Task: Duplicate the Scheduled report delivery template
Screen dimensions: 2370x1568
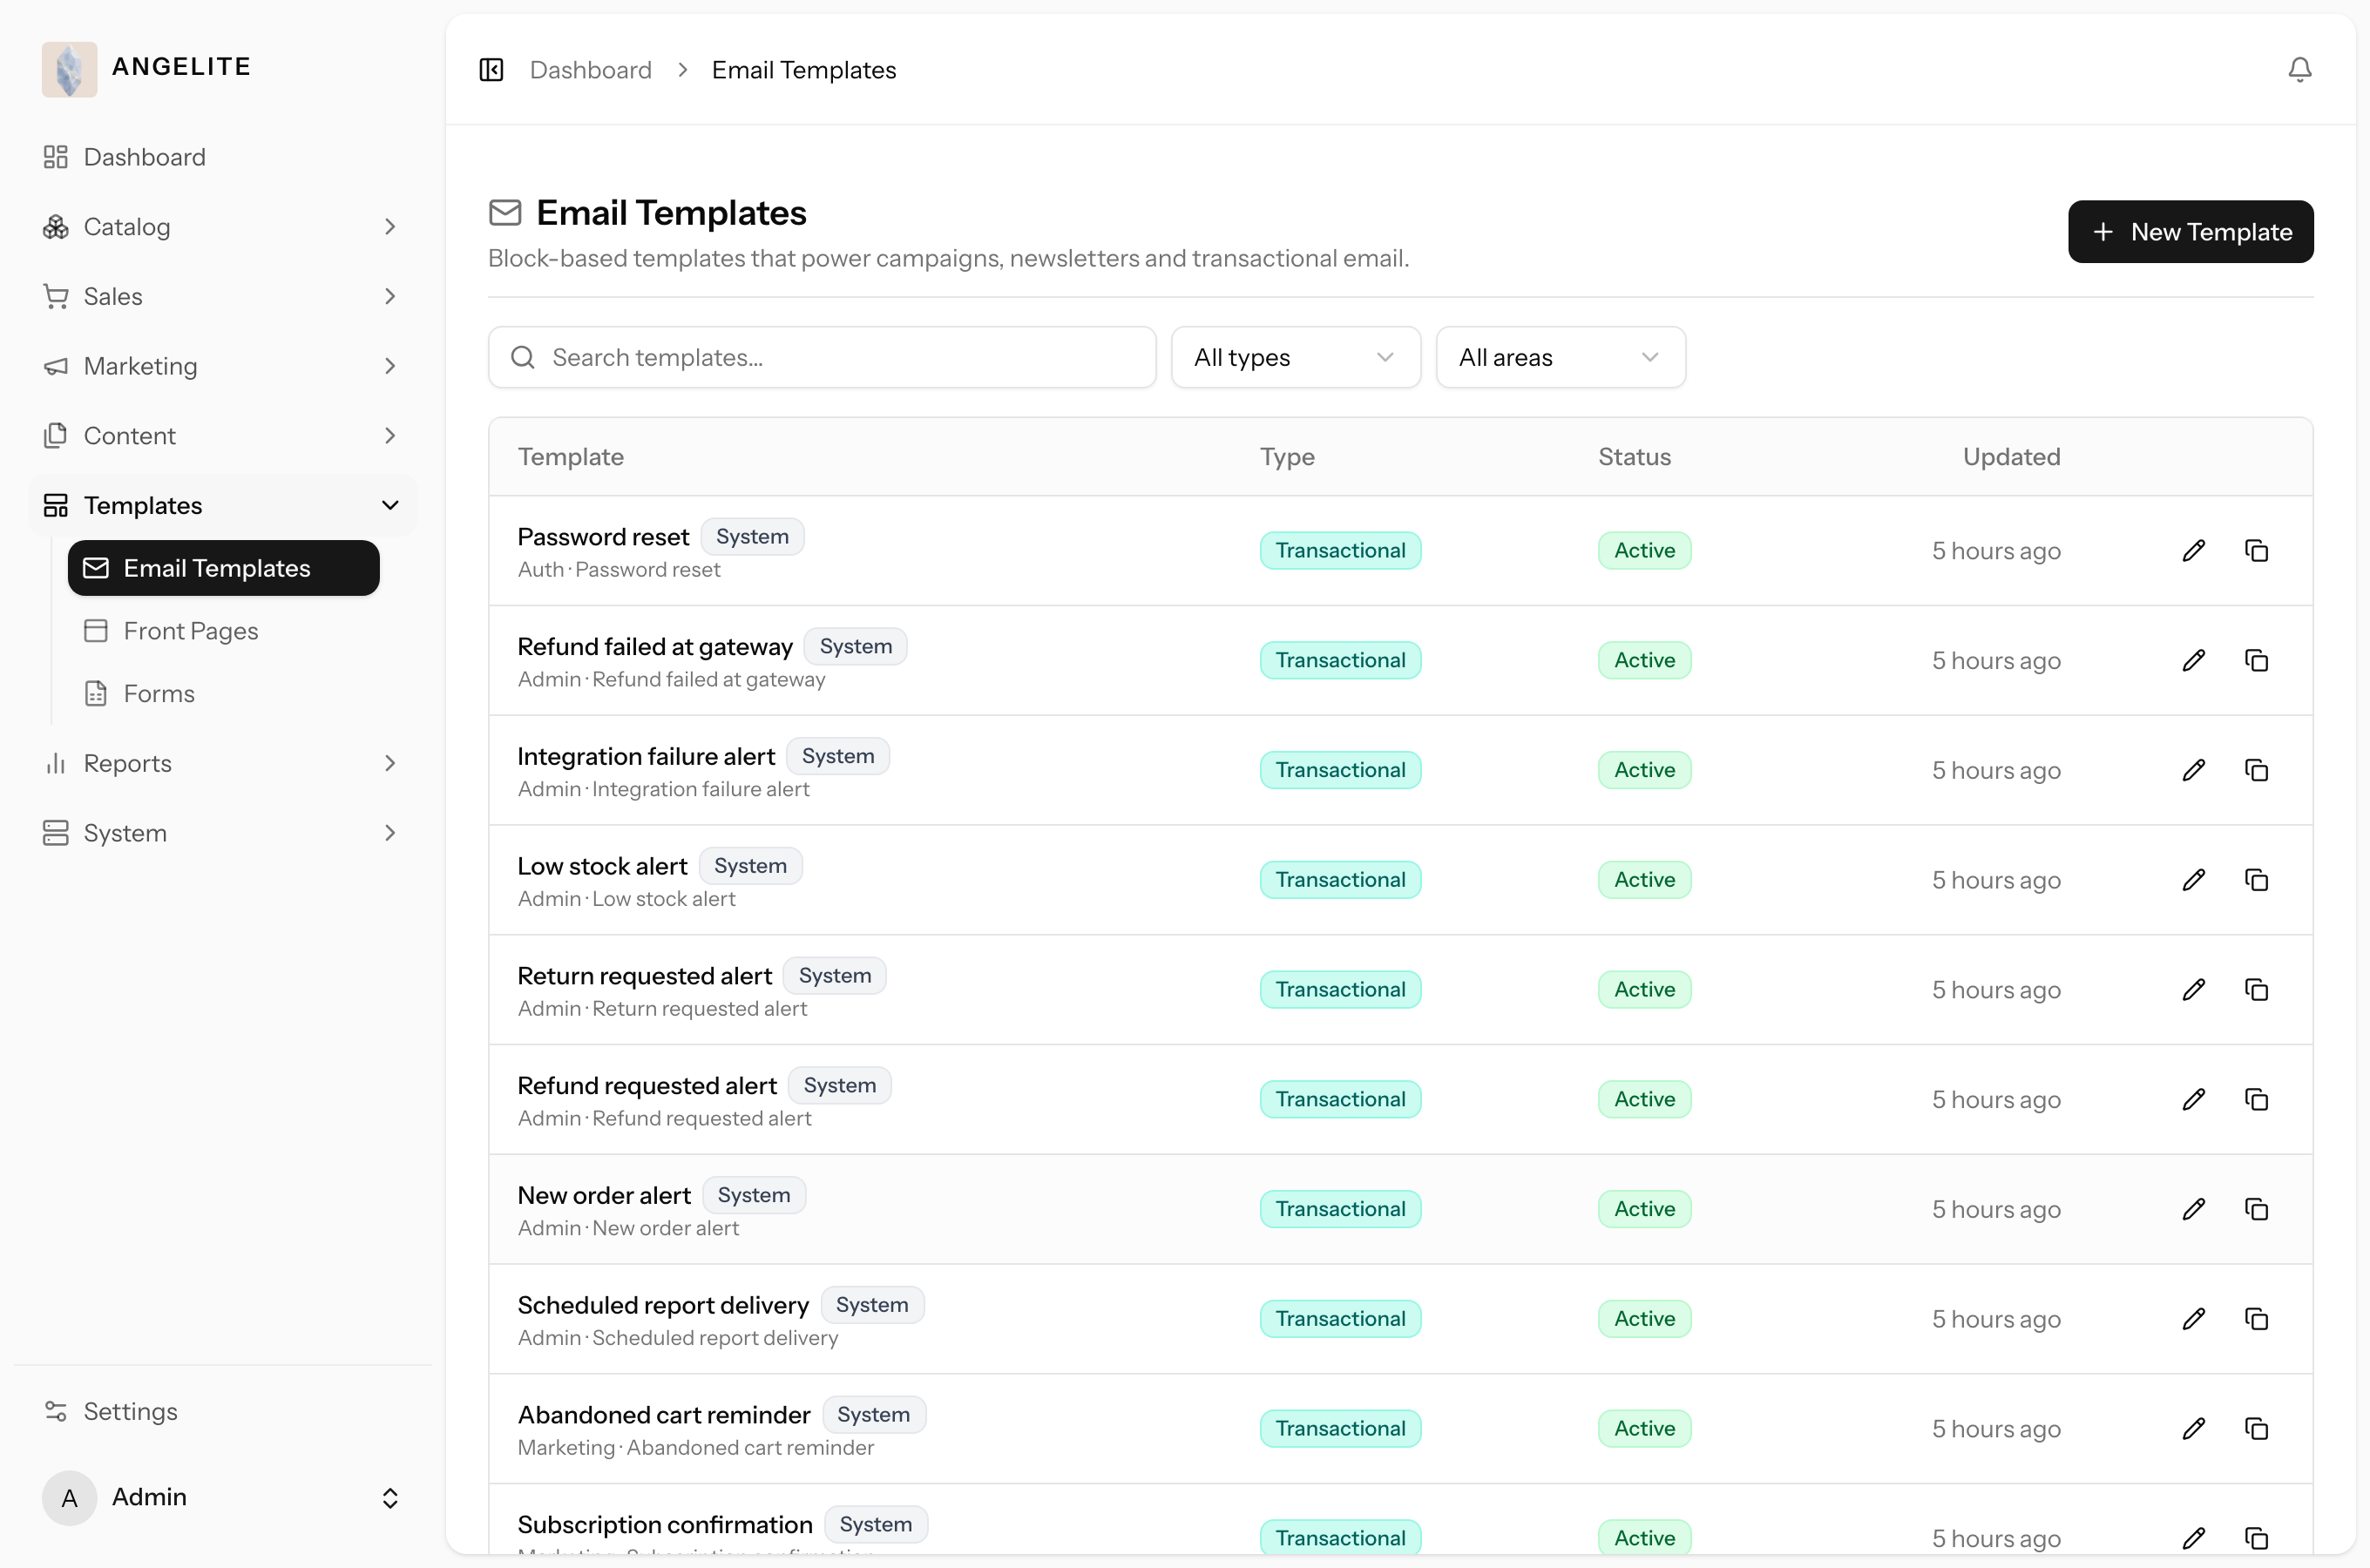Action: point(2257,1319)
